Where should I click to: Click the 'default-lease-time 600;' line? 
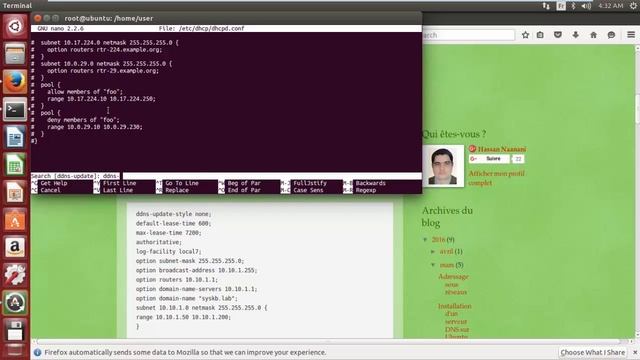173,223
